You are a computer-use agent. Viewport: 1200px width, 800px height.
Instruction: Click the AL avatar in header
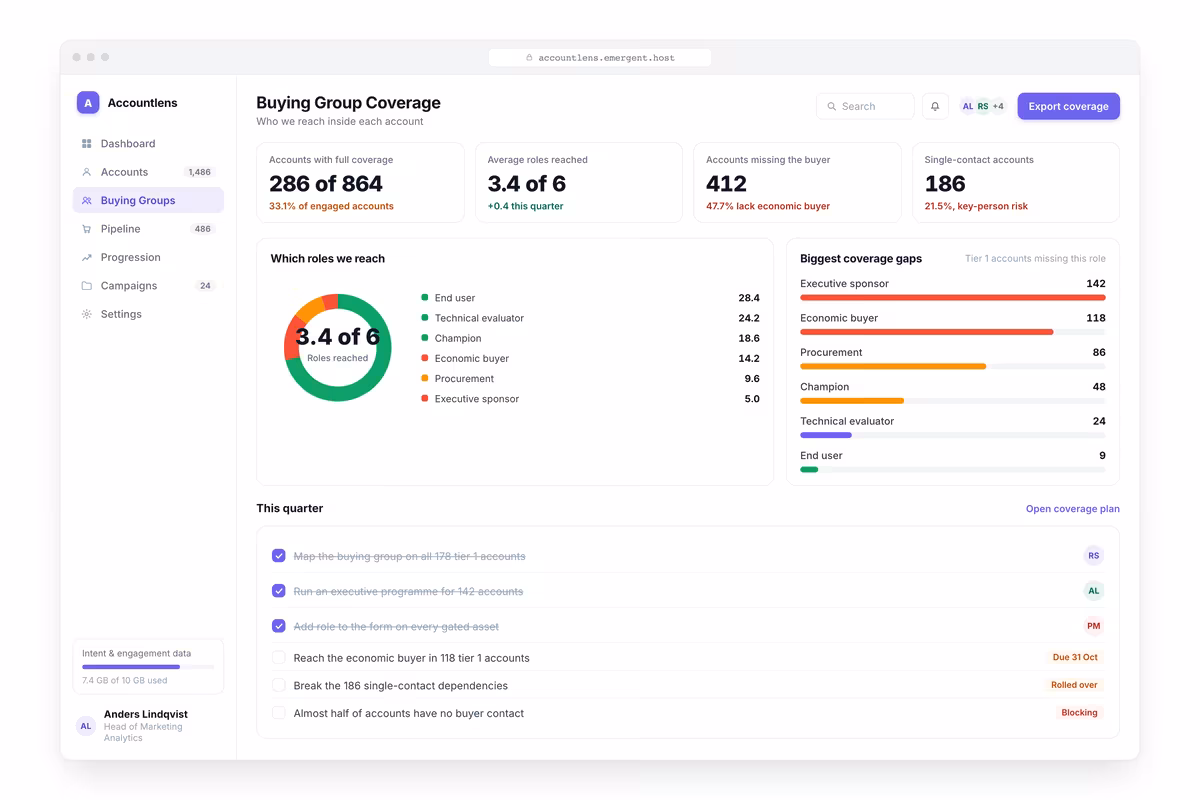967,106
